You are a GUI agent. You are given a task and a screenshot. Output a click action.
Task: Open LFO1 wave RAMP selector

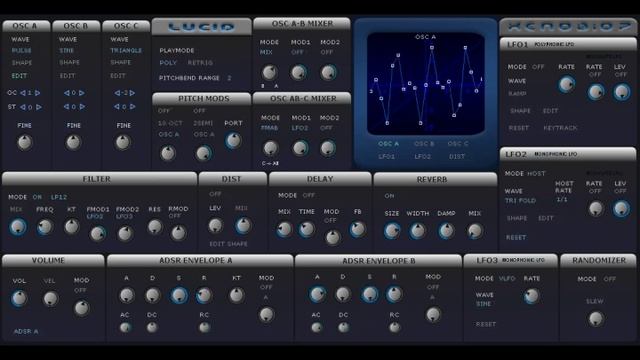[517, 93]
